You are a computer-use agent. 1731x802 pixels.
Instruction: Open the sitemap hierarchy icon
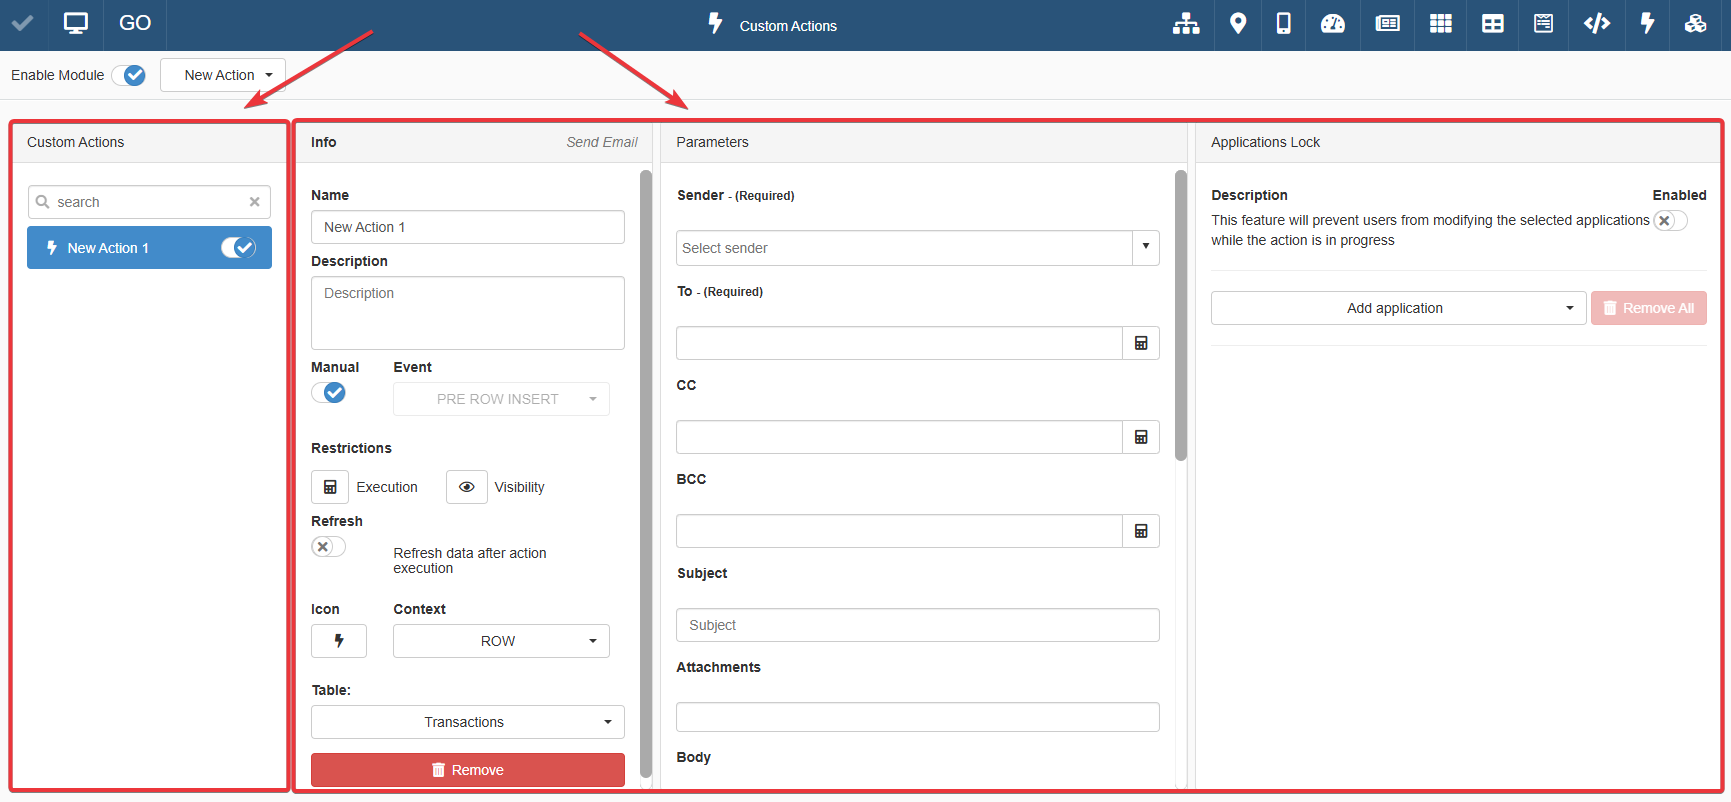(1186, 24)
